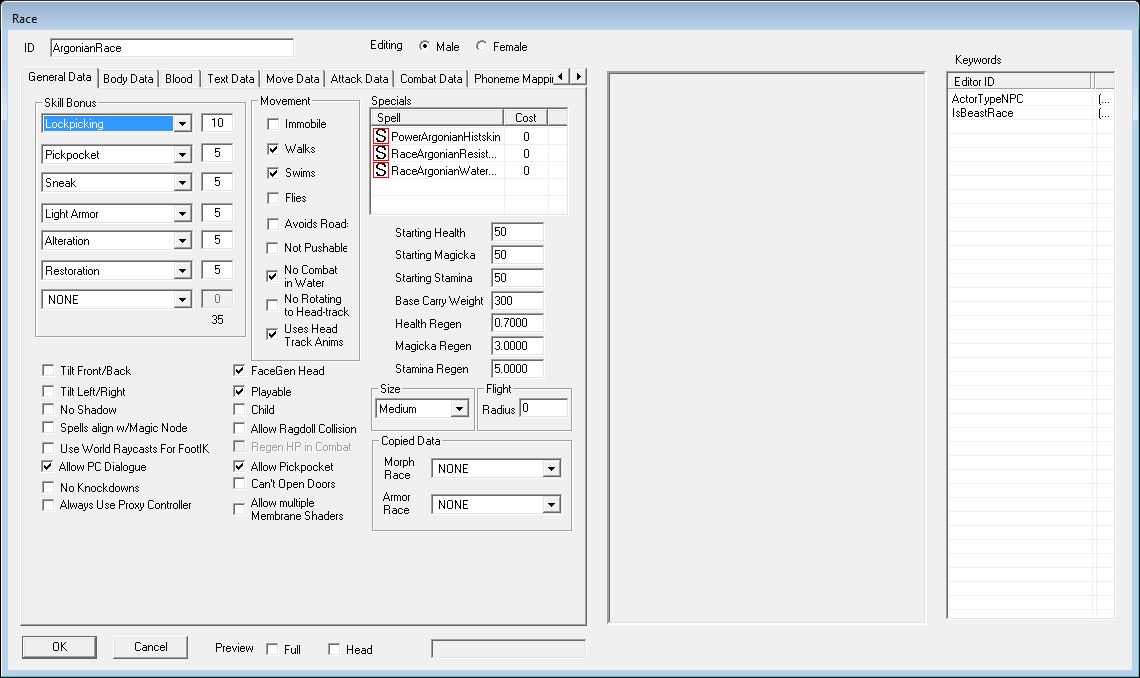Select the Female editing radio button
This screenshot has height=678, width=1140.
481,46
